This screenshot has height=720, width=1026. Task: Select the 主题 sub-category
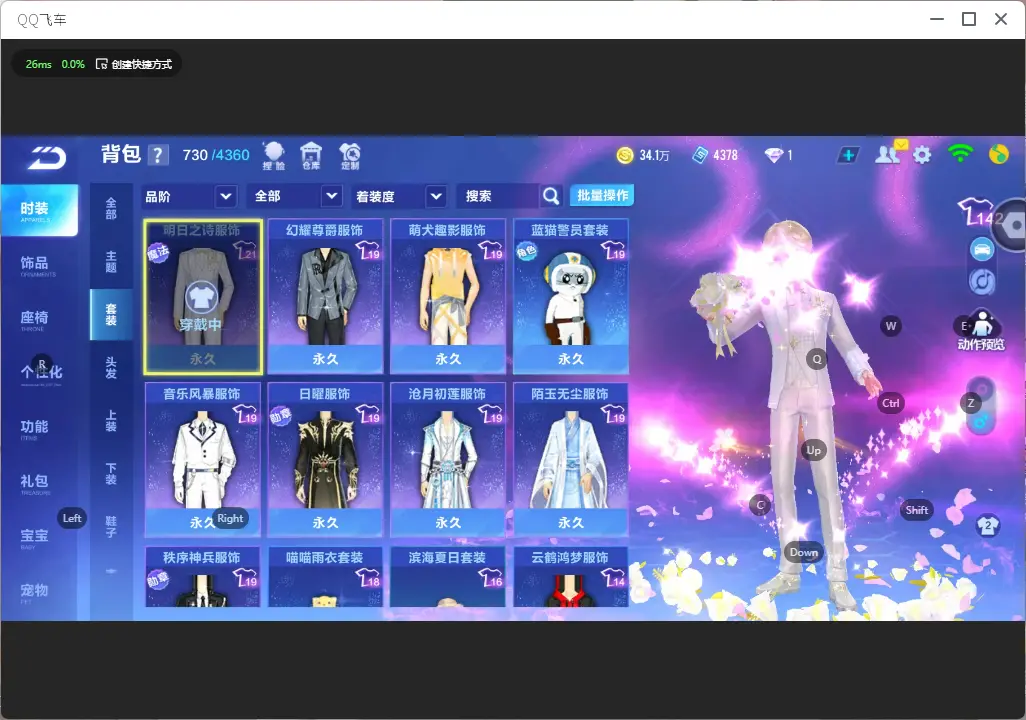pos(111,261)
